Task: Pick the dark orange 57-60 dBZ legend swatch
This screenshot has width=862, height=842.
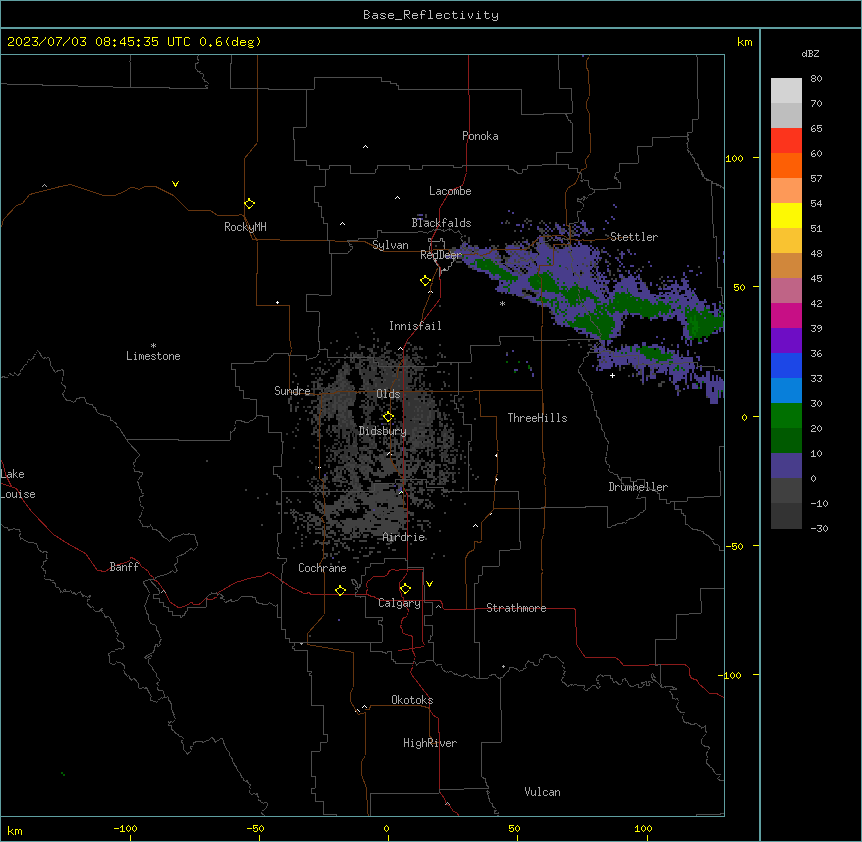Action: click(x=786, y=165)
